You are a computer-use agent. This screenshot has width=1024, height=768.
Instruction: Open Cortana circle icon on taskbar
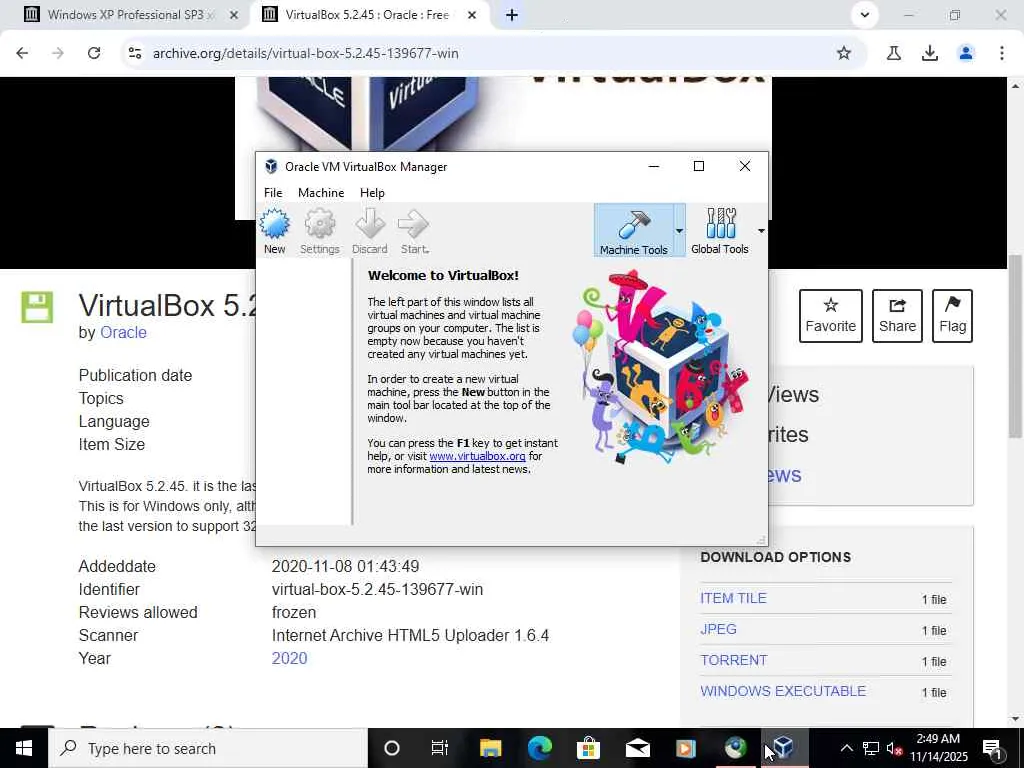point(392,748)
